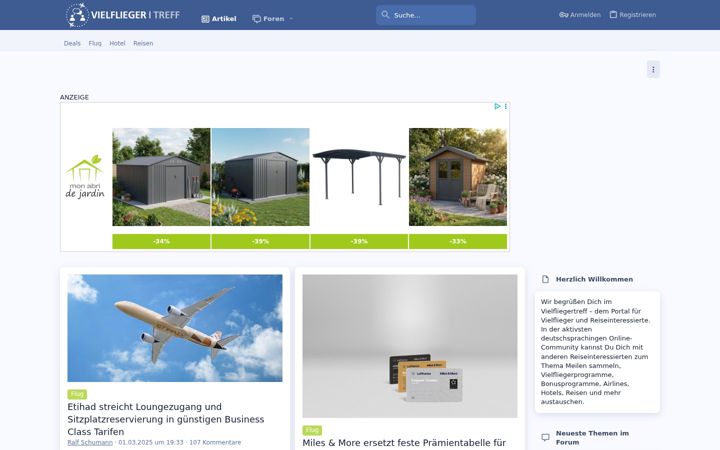
Task: Click the mon abri de jardin logo
Action: pos(85,177)
